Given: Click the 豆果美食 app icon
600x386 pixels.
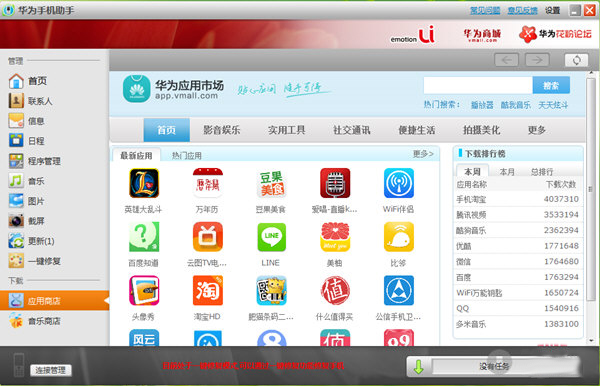Looking at the screenshot, I should 271,183.
